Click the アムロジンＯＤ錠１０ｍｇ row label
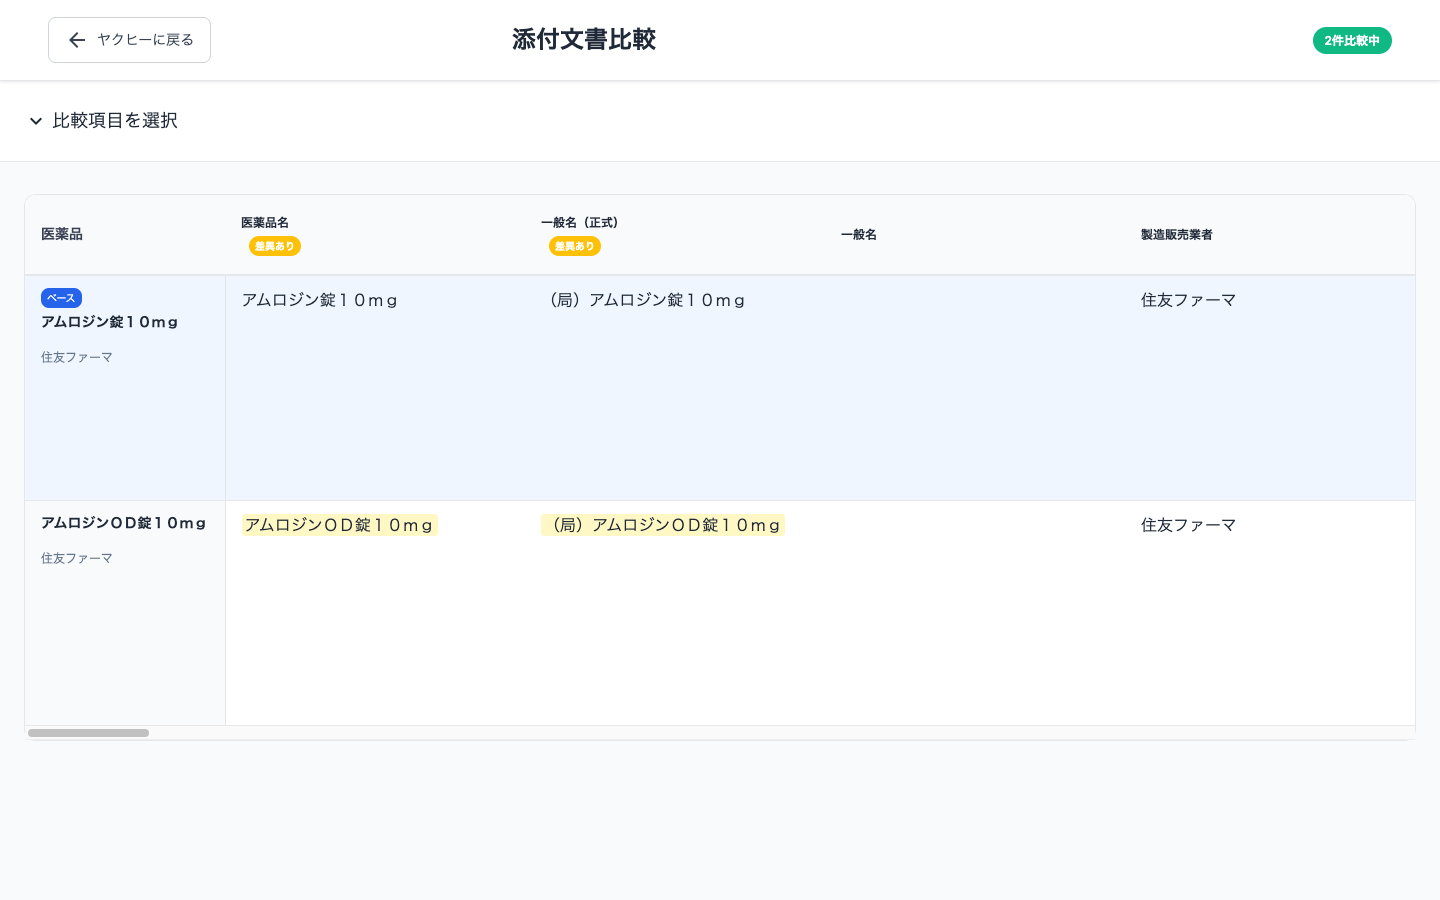The width and height of the screenshot is (1440, 900). click(123, 522)
